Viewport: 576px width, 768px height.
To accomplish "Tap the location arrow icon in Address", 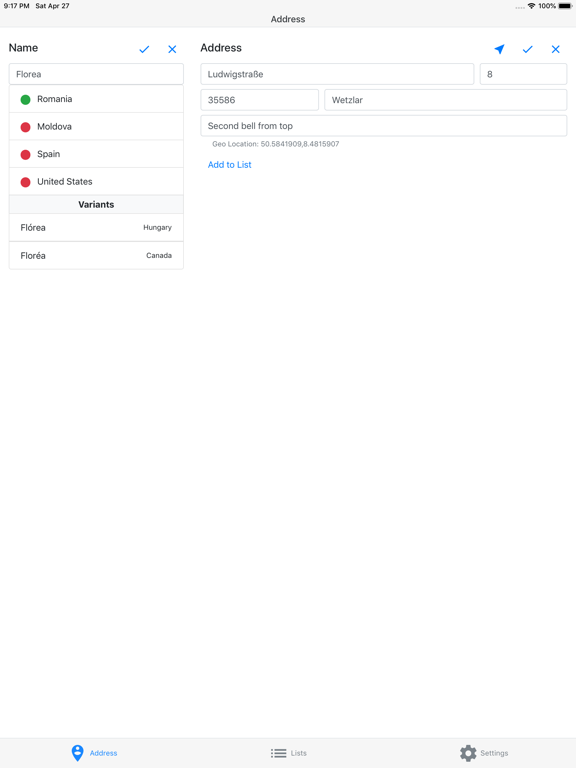I will [x=499, y=49].
